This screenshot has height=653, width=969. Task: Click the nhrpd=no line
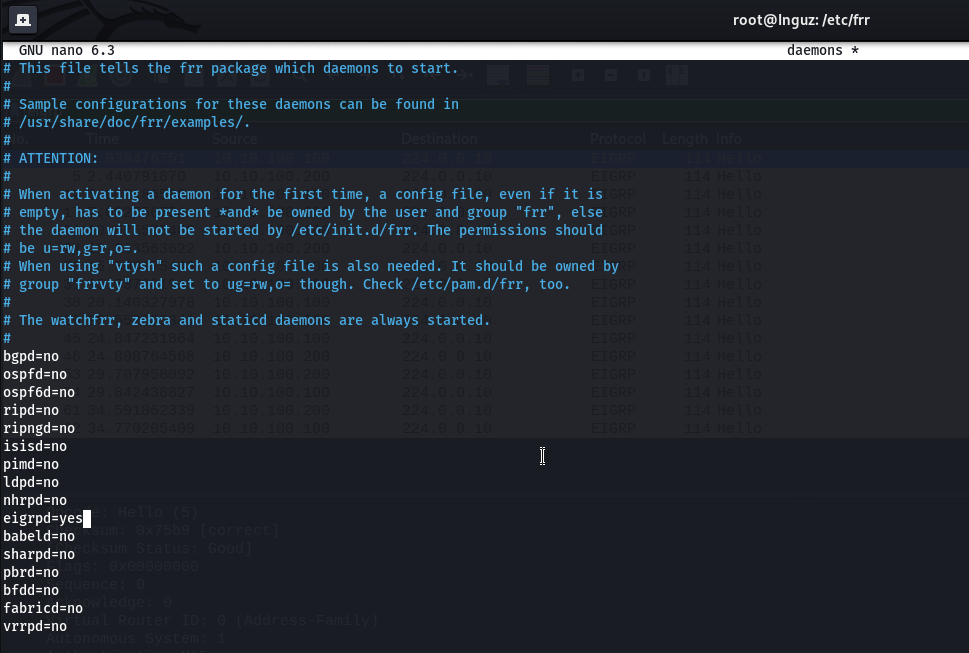pyautogui.click(x=35, y=500)
